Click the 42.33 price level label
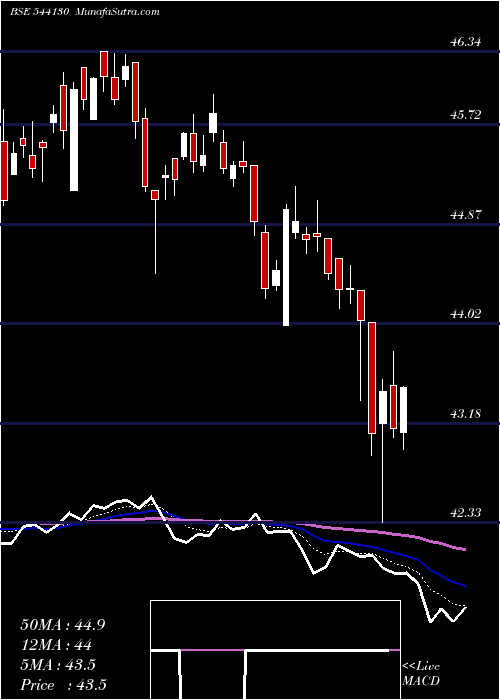500x700 pixels. [x=466, y=513]
